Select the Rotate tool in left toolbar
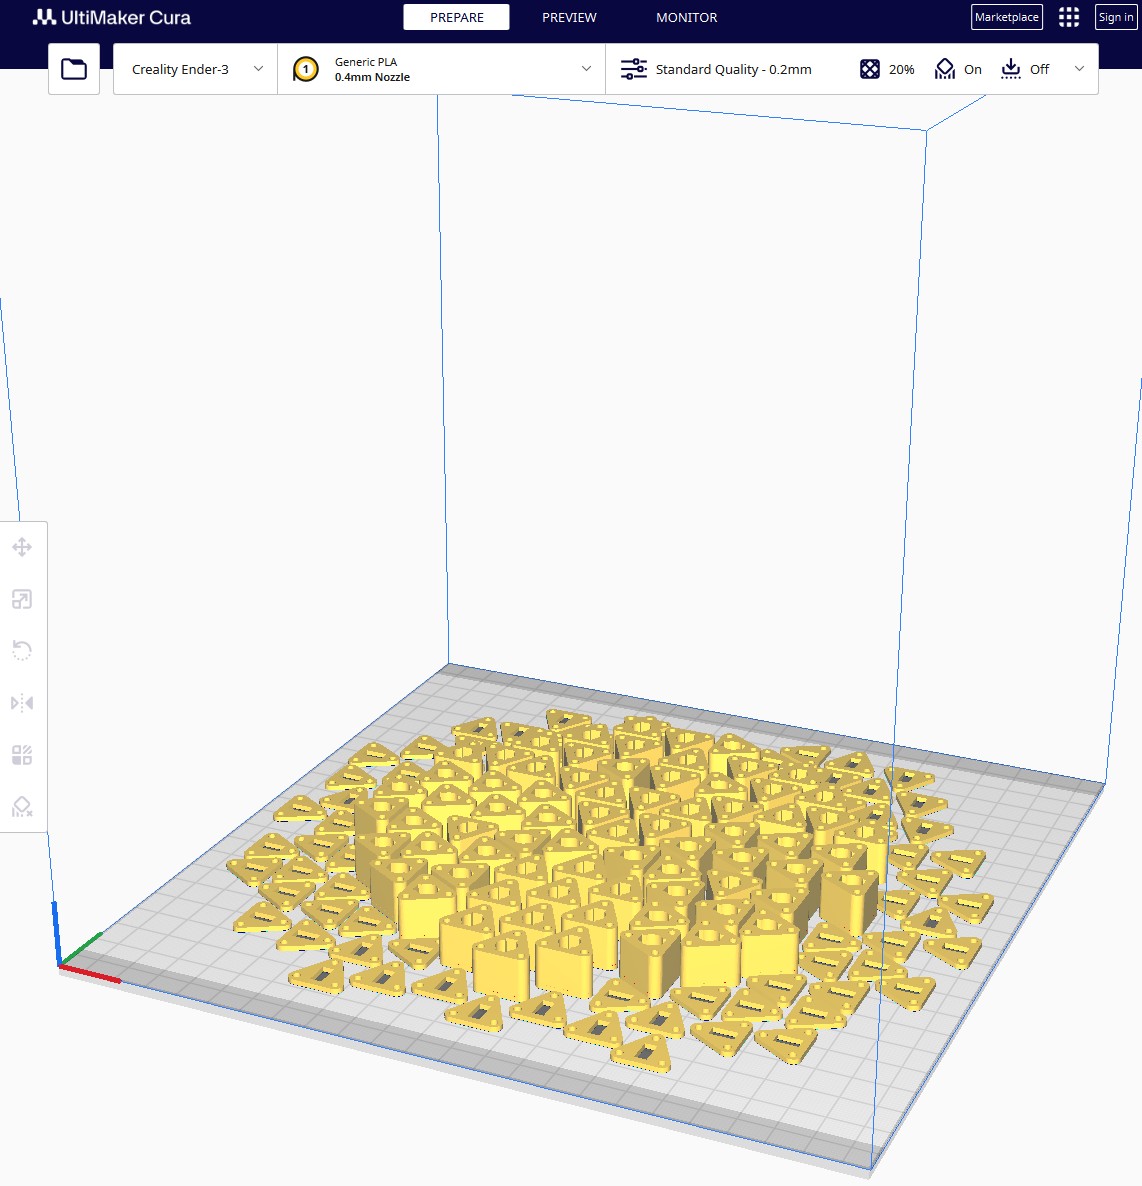 pyautogui.click(x=22, y=651)
